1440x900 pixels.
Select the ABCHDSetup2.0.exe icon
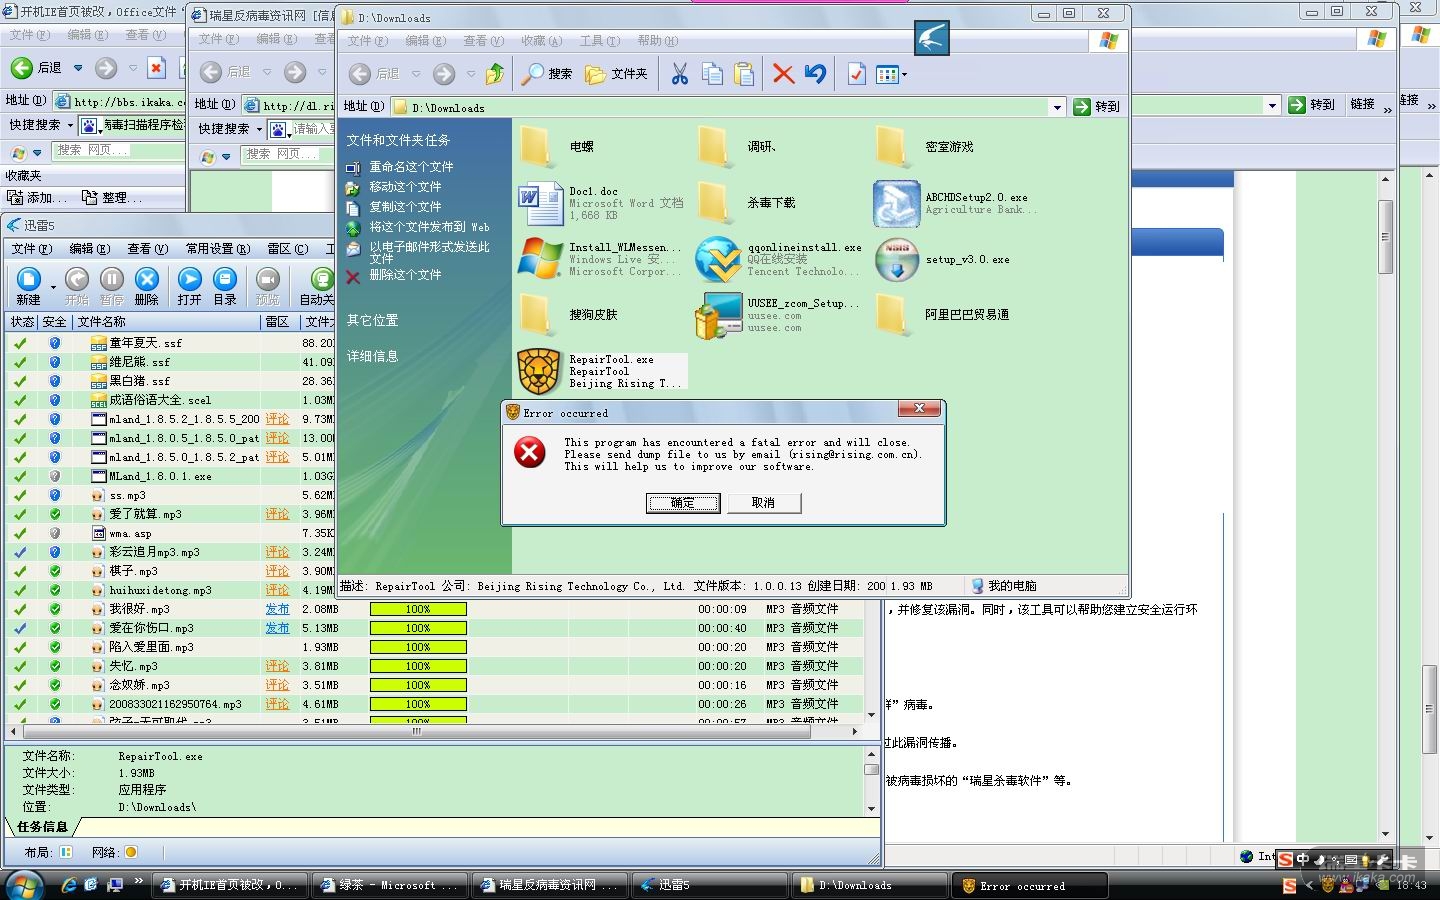tap(896, 203)
